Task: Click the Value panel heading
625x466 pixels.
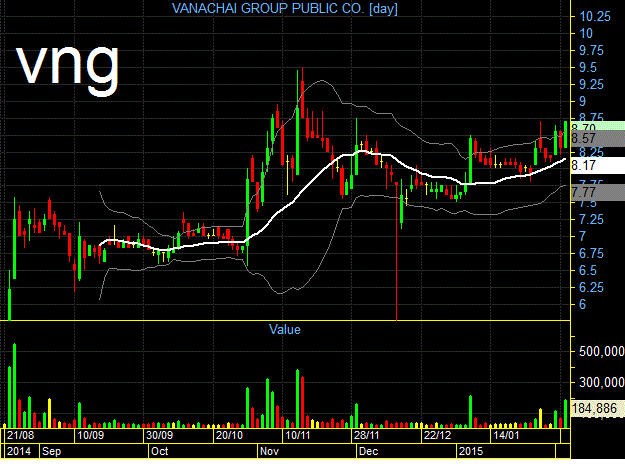Action: click(x=285, y=330)
